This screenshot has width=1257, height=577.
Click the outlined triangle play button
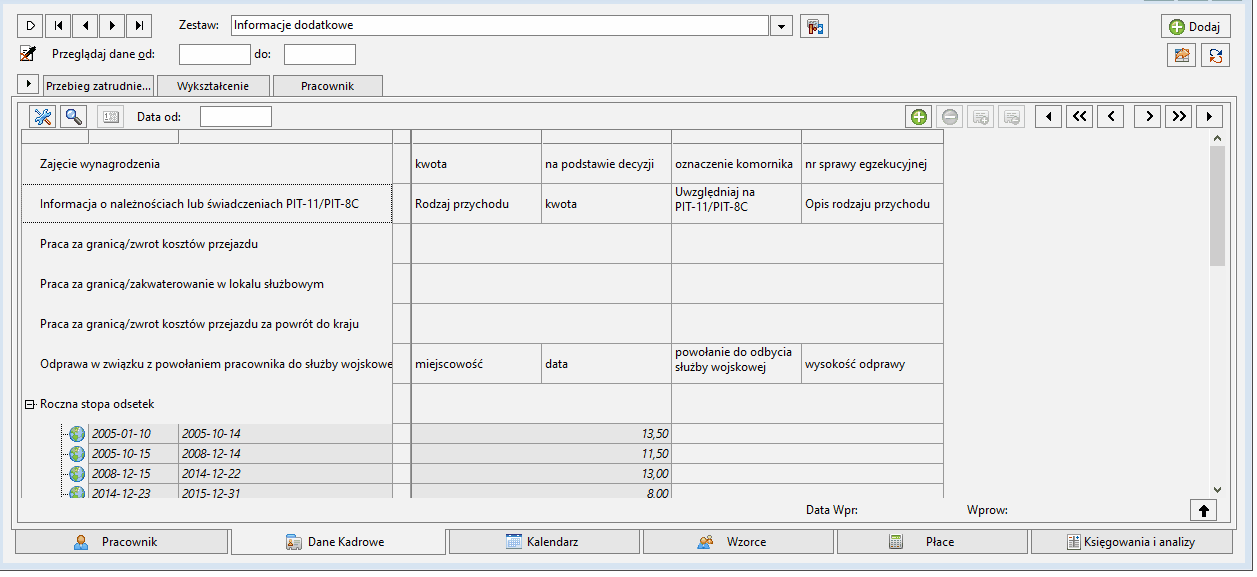click(x=31, y=25)
